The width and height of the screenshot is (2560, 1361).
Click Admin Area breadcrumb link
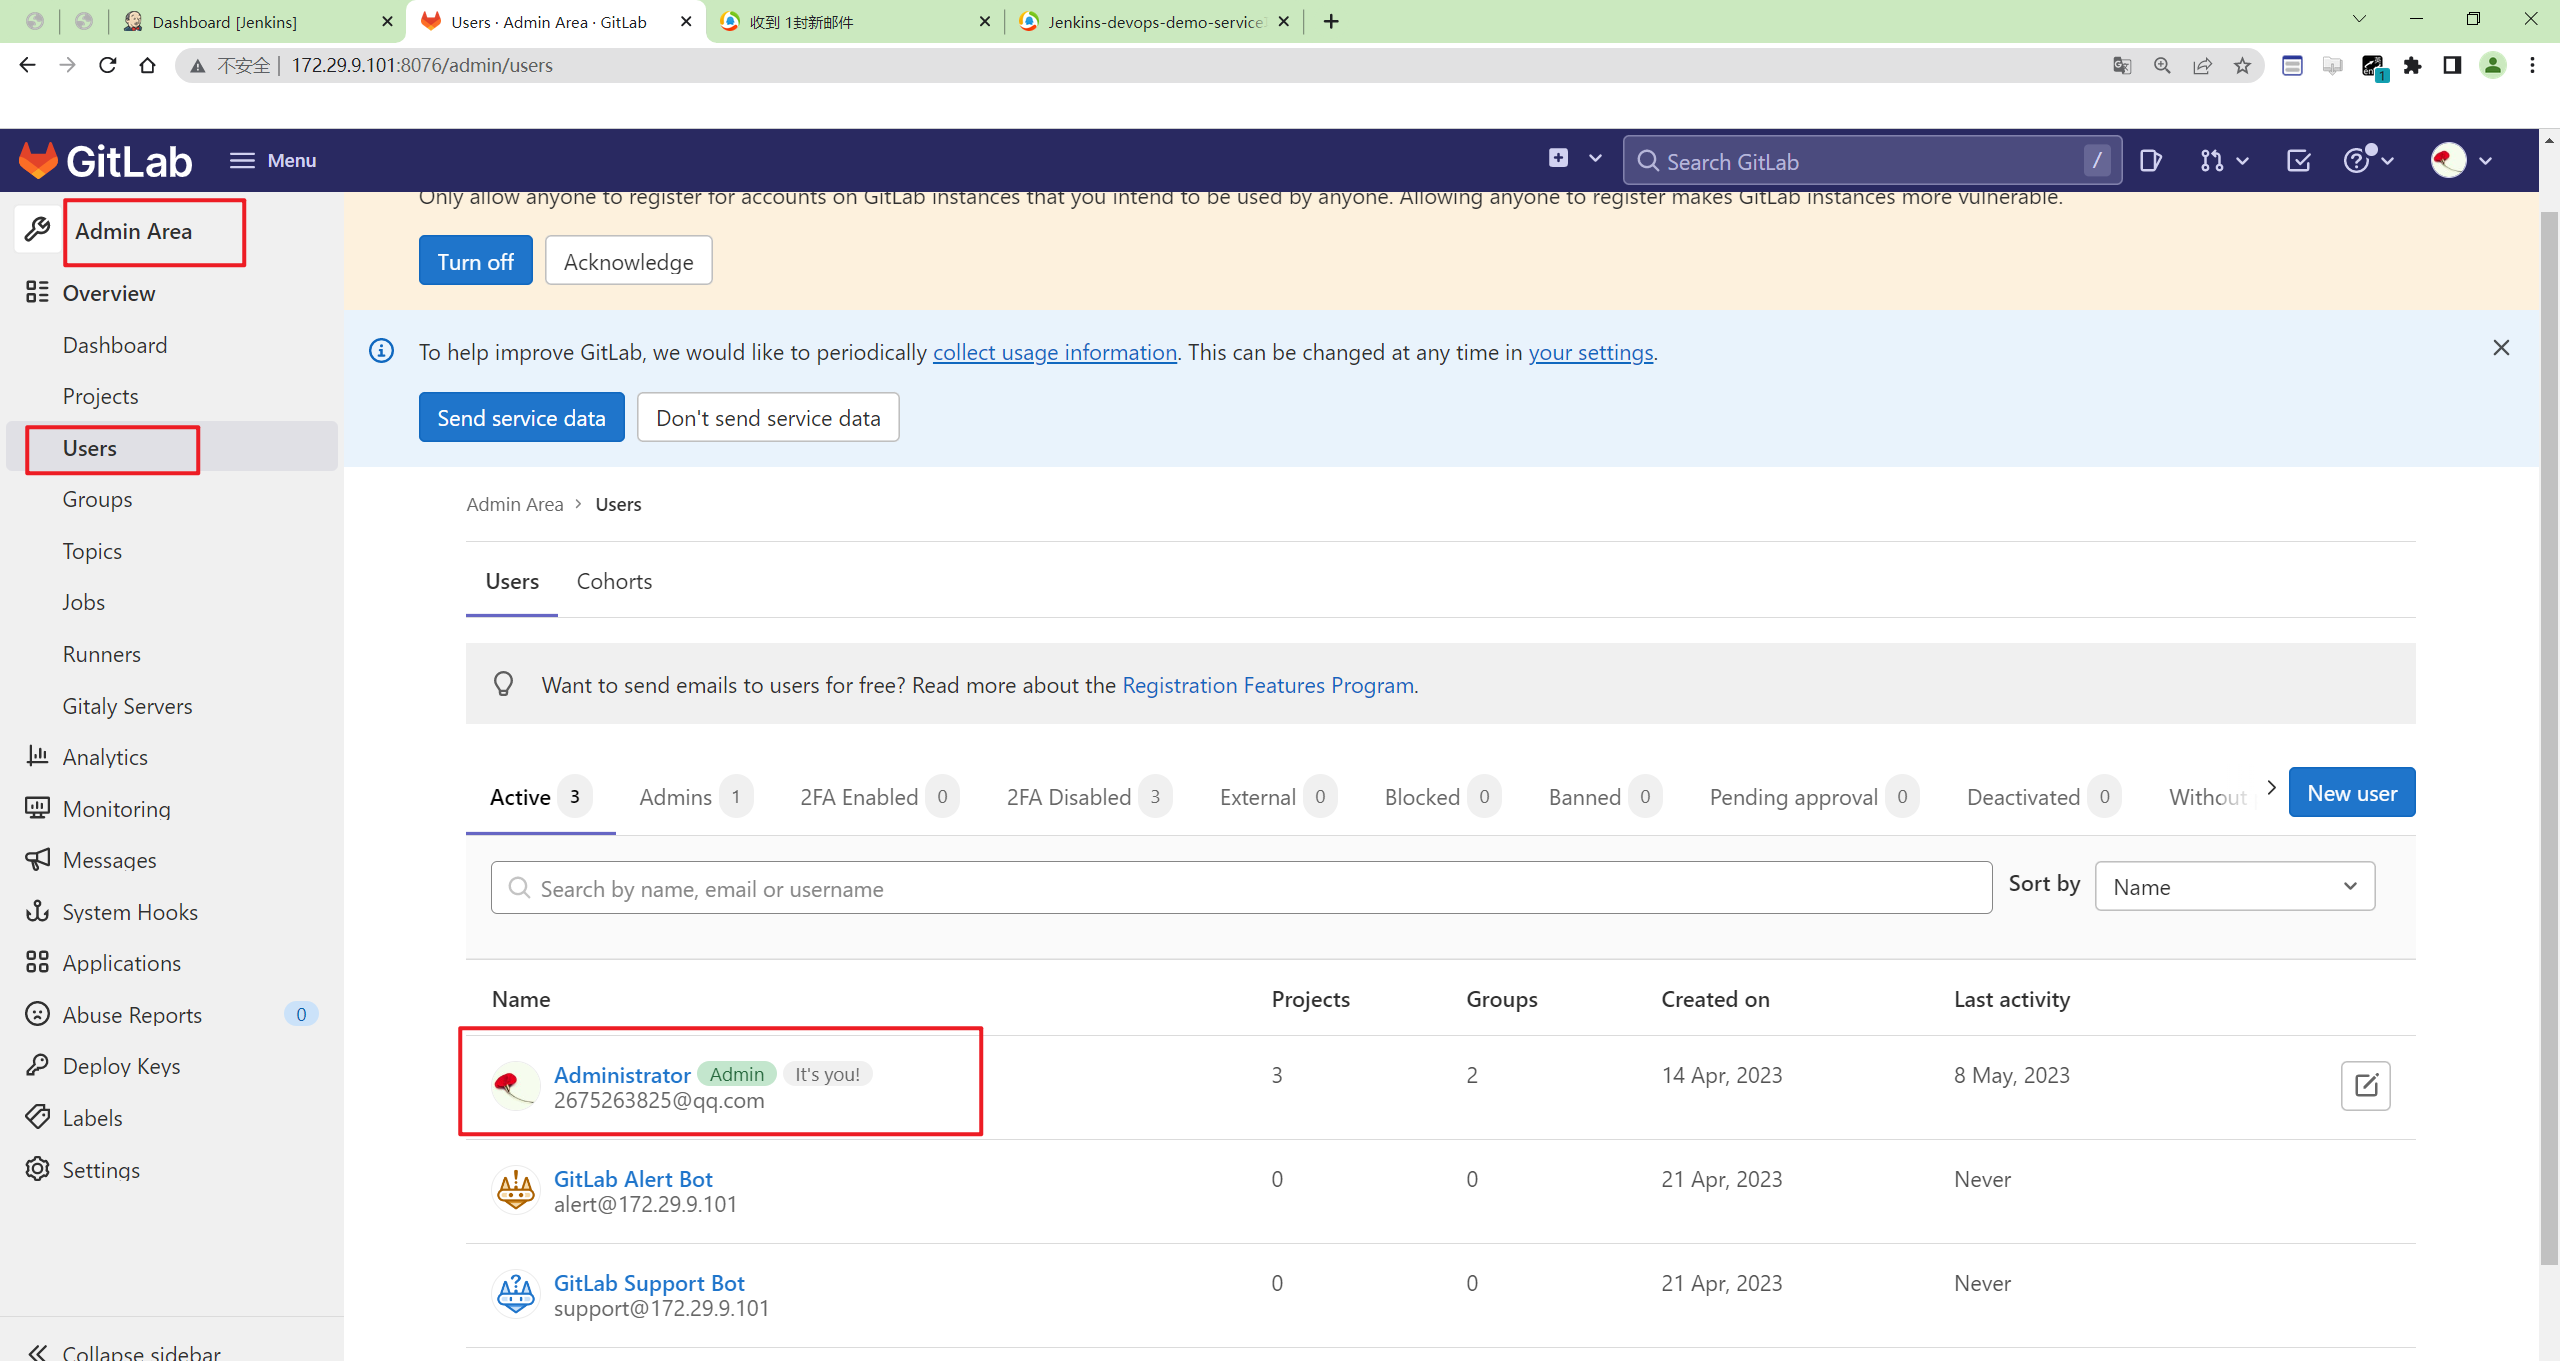tap(515, 504)
